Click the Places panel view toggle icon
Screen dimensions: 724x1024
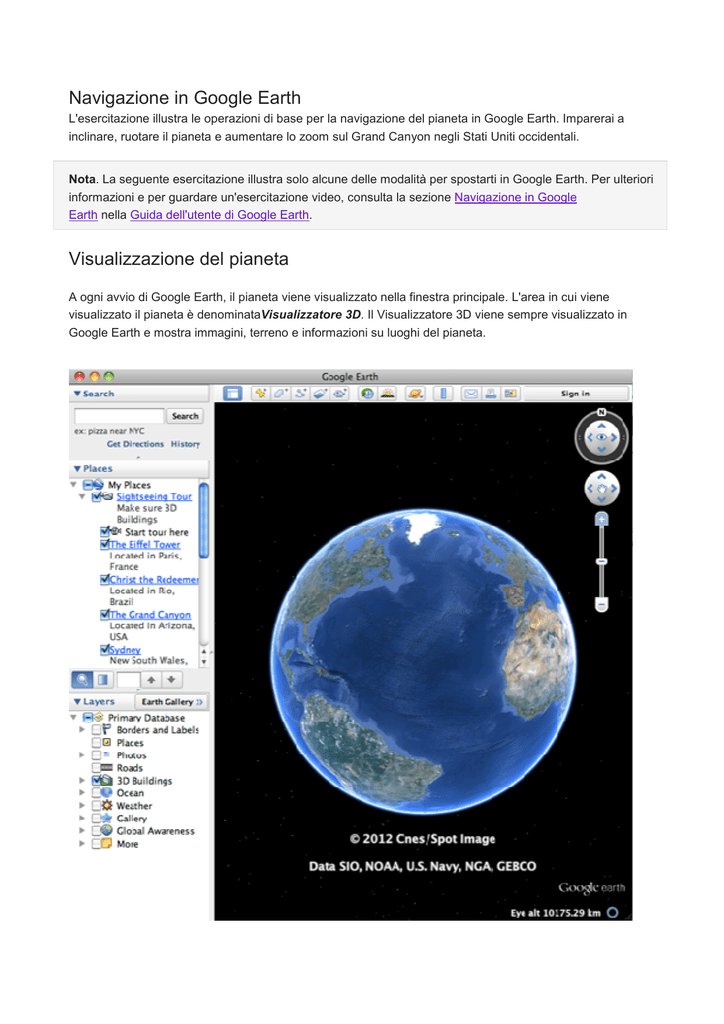(x=103, y=680)
